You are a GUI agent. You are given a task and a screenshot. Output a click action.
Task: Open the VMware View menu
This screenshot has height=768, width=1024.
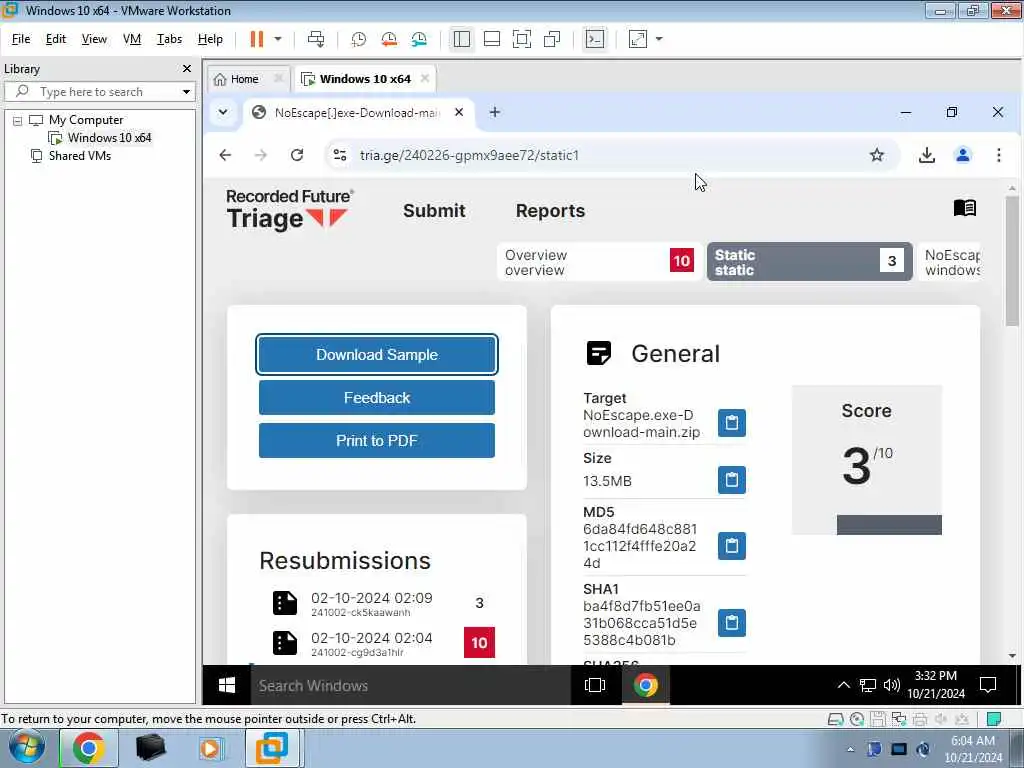94,39
